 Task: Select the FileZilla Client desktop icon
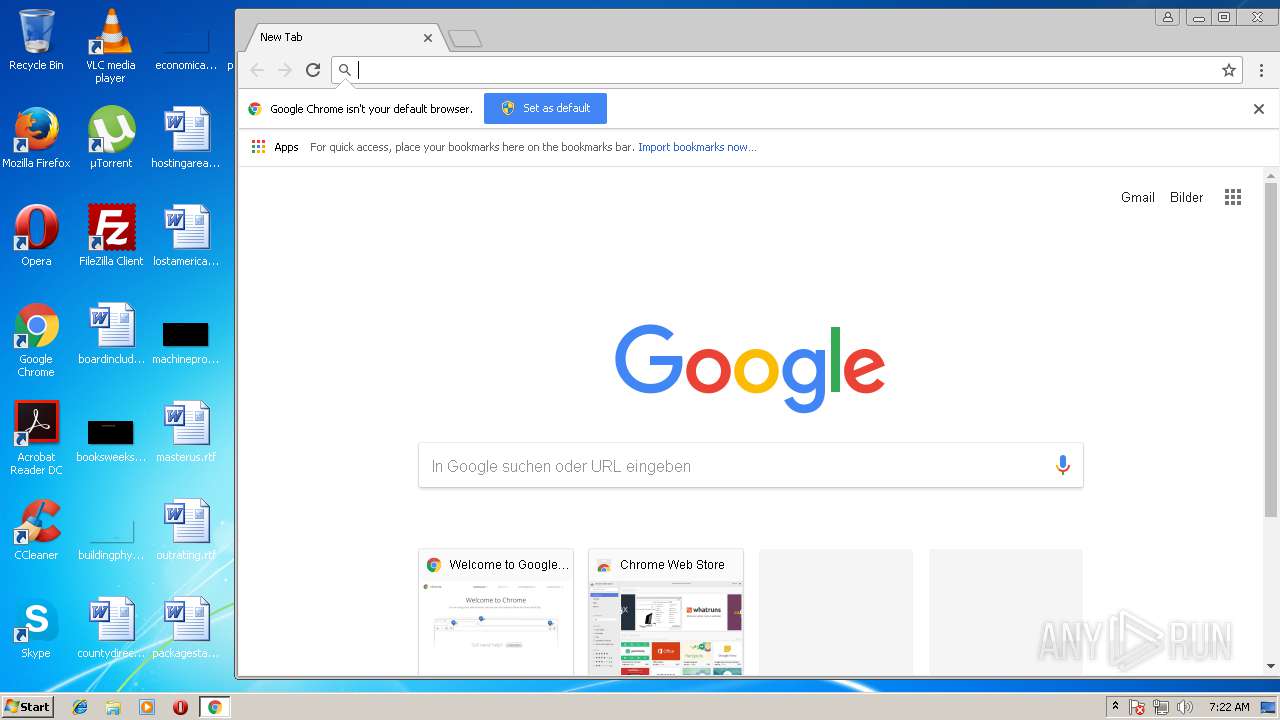111,236
